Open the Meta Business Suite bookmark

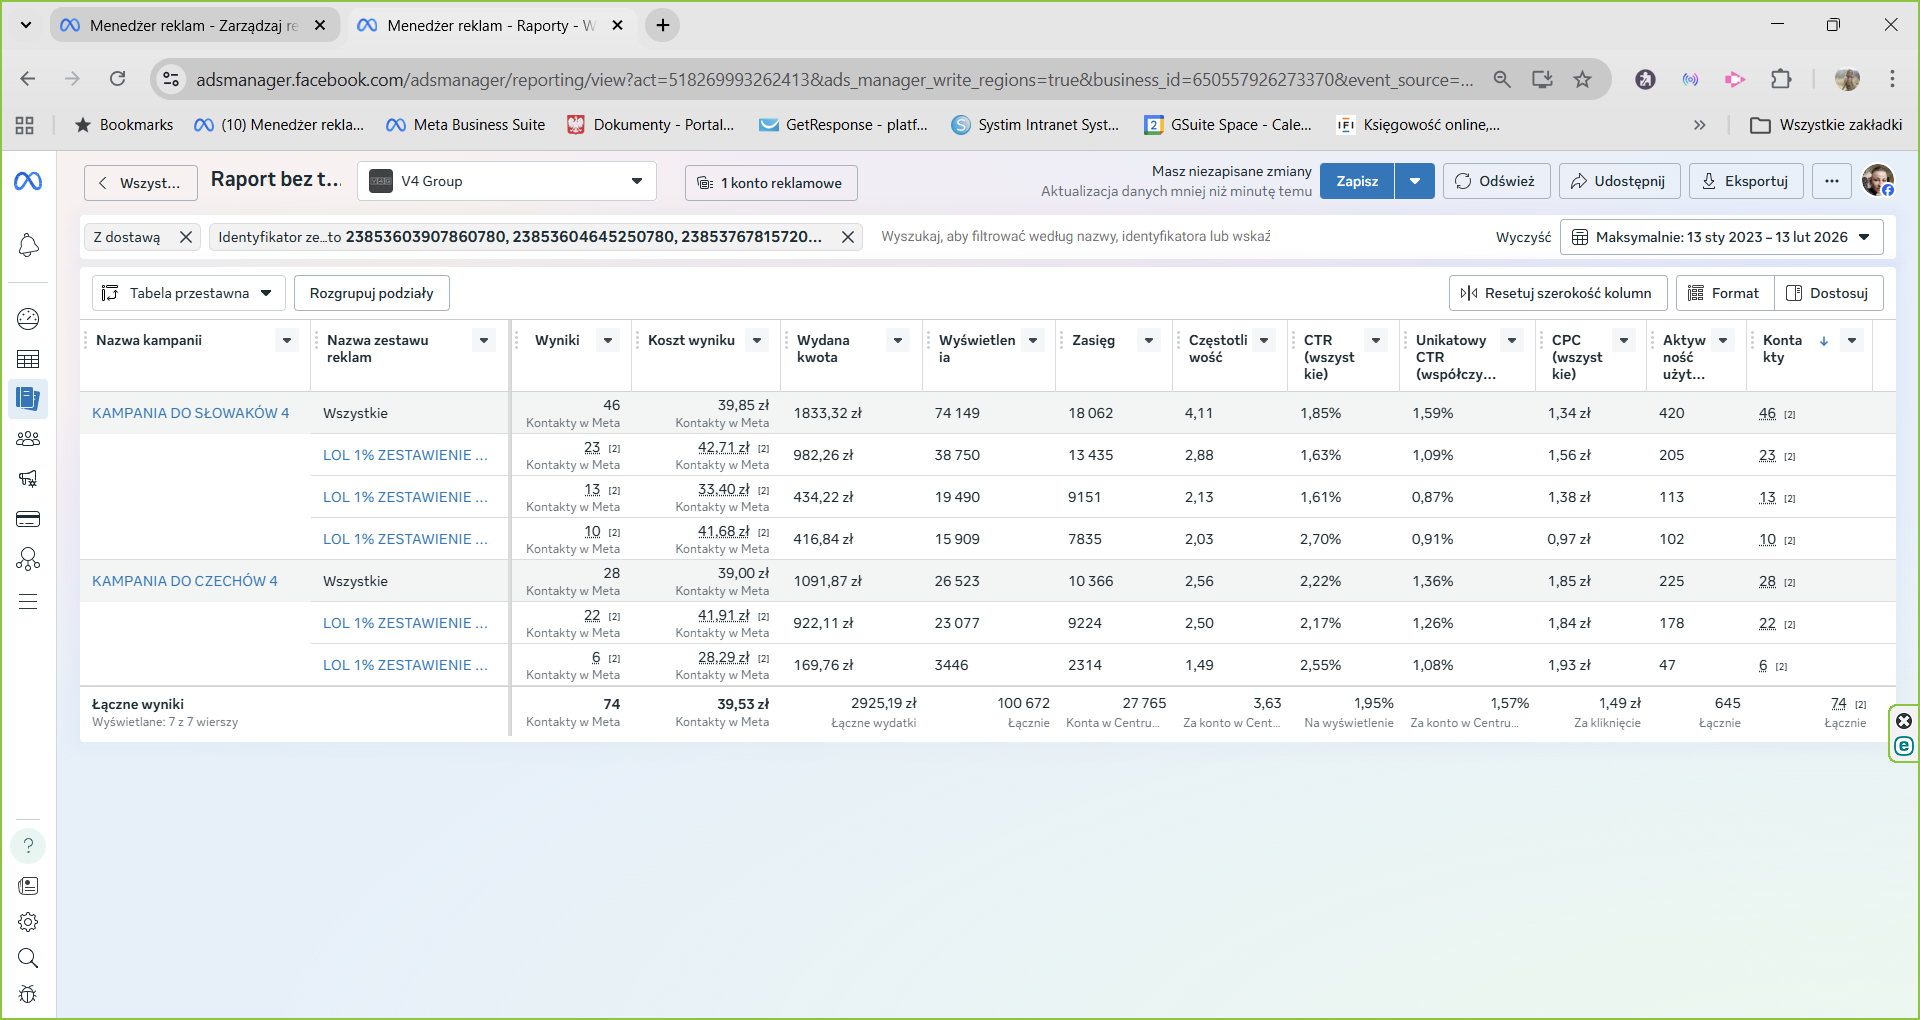(466, 125)
